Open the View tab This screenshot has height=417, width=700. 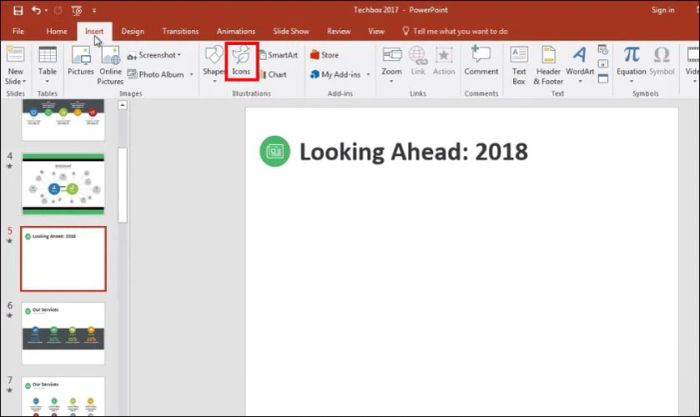[x=376, y=31]
